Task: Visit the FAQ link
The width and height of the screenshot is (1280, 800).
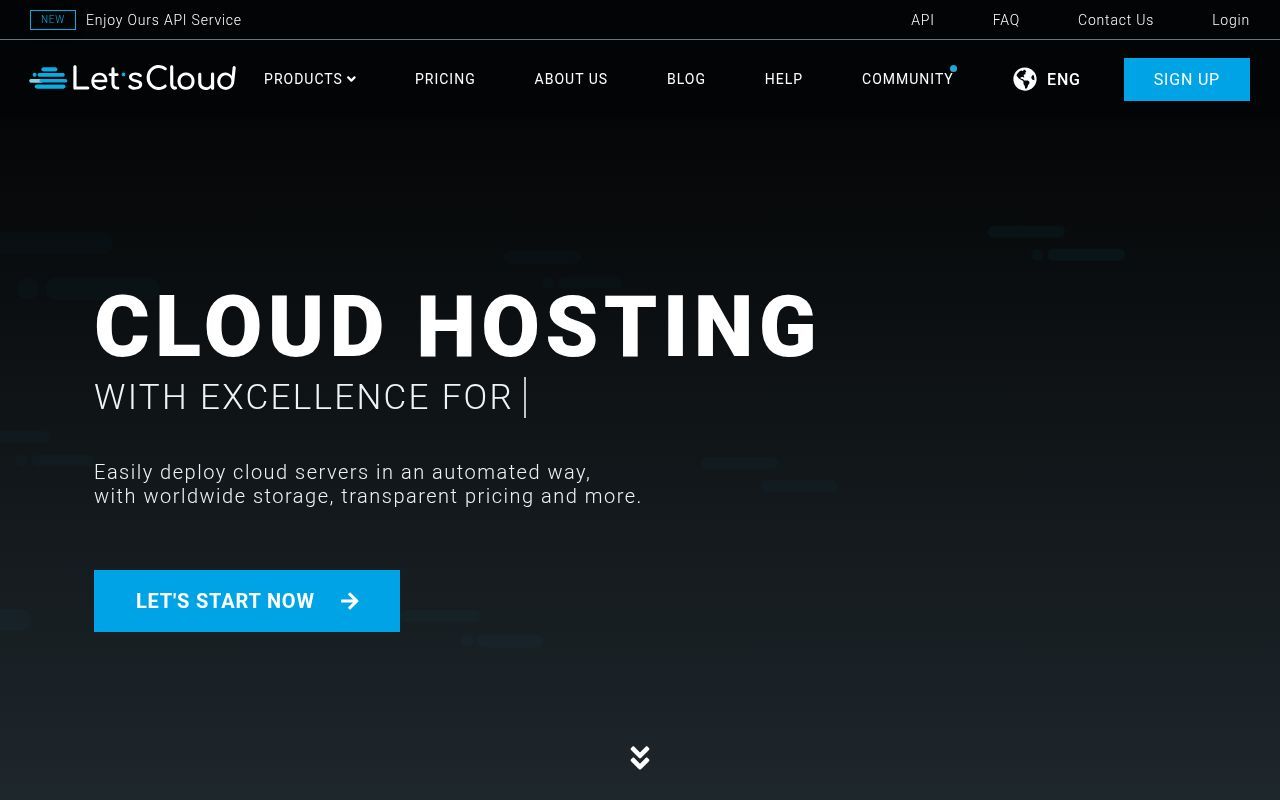Action: coord(1006,20)
